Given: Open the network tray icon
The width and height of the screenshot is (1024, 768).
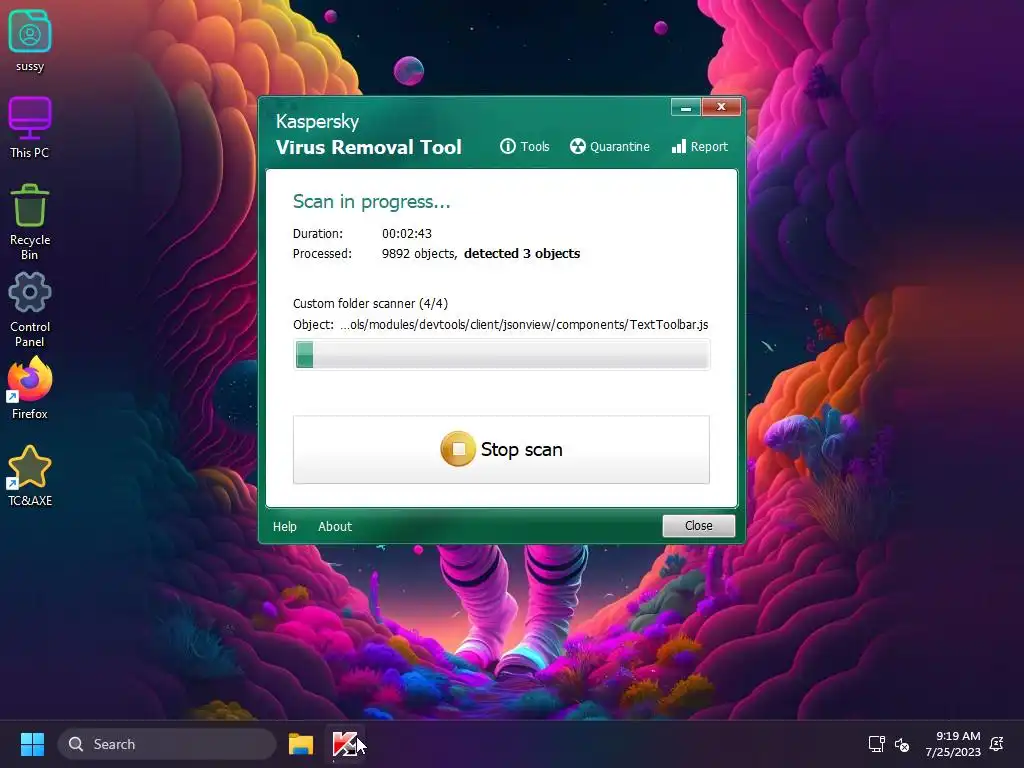Looking at the screenshot, I should pos(876,744).
